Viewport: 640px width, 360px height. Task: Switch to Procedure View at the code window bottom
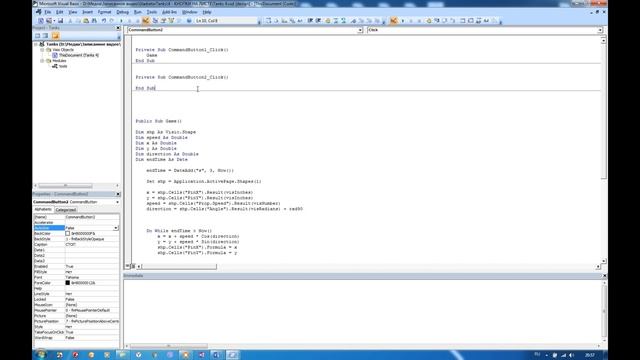[127, 266]
